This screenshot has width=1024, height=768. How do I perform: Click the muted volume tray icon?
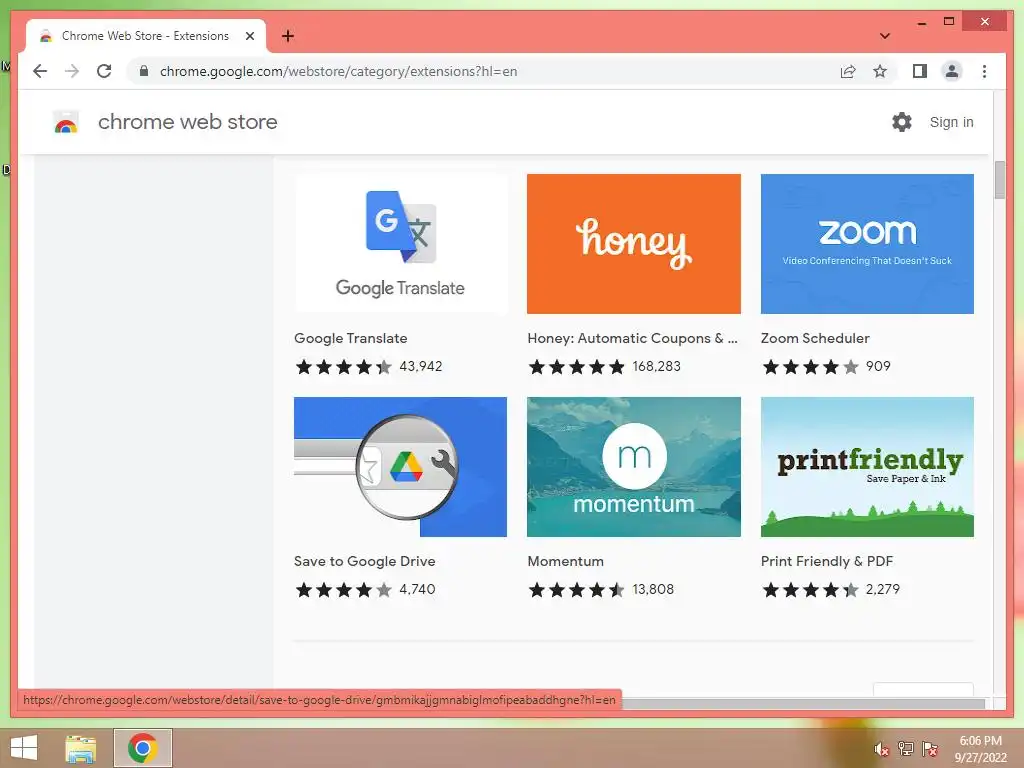[882, 749]
